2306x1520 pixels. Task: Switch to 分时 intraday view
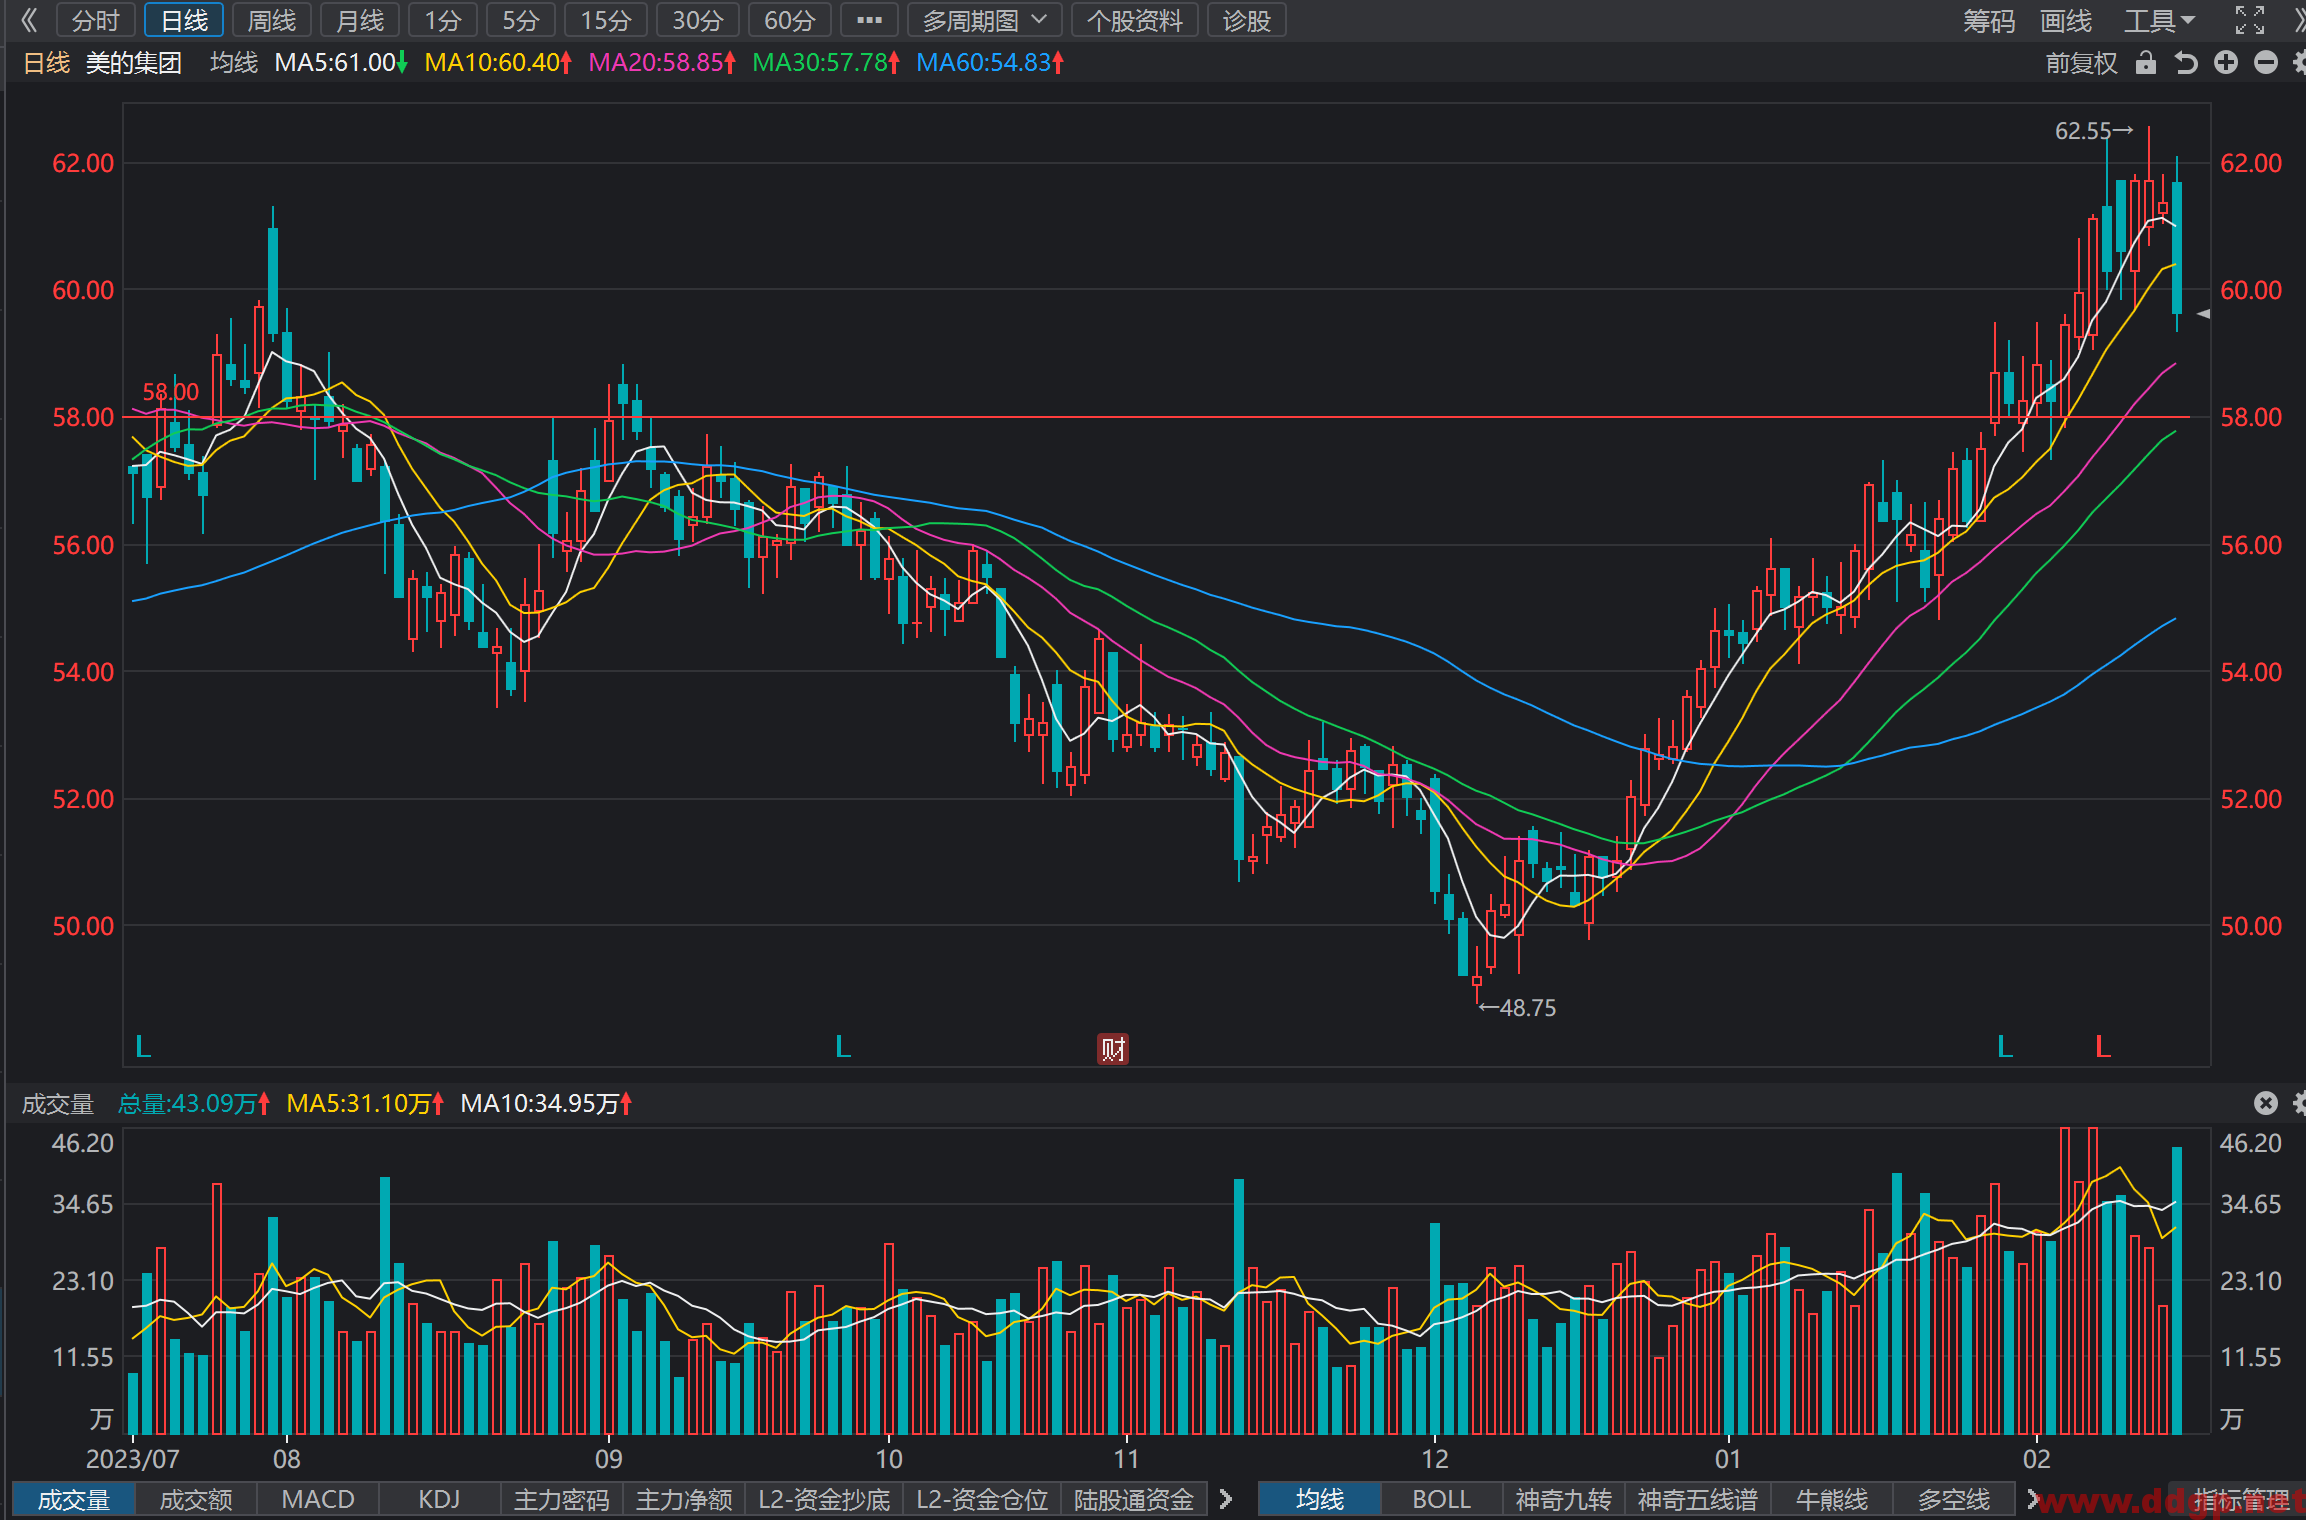[95, 20]
